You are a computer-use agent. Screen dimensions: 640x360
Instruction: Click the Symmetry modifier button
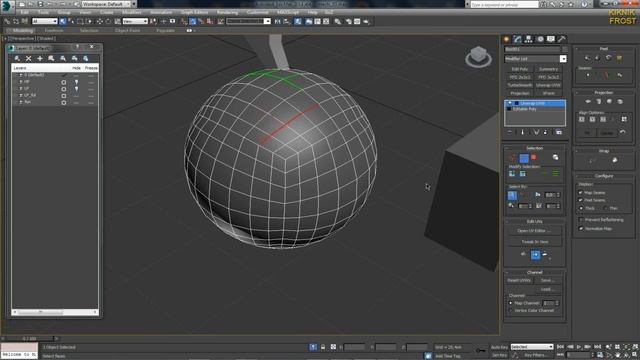tap(548, 69)
